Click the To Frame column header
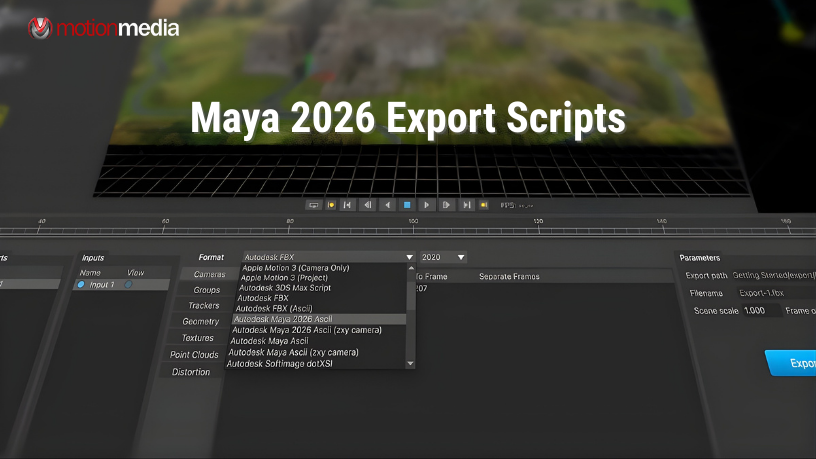 431,276
